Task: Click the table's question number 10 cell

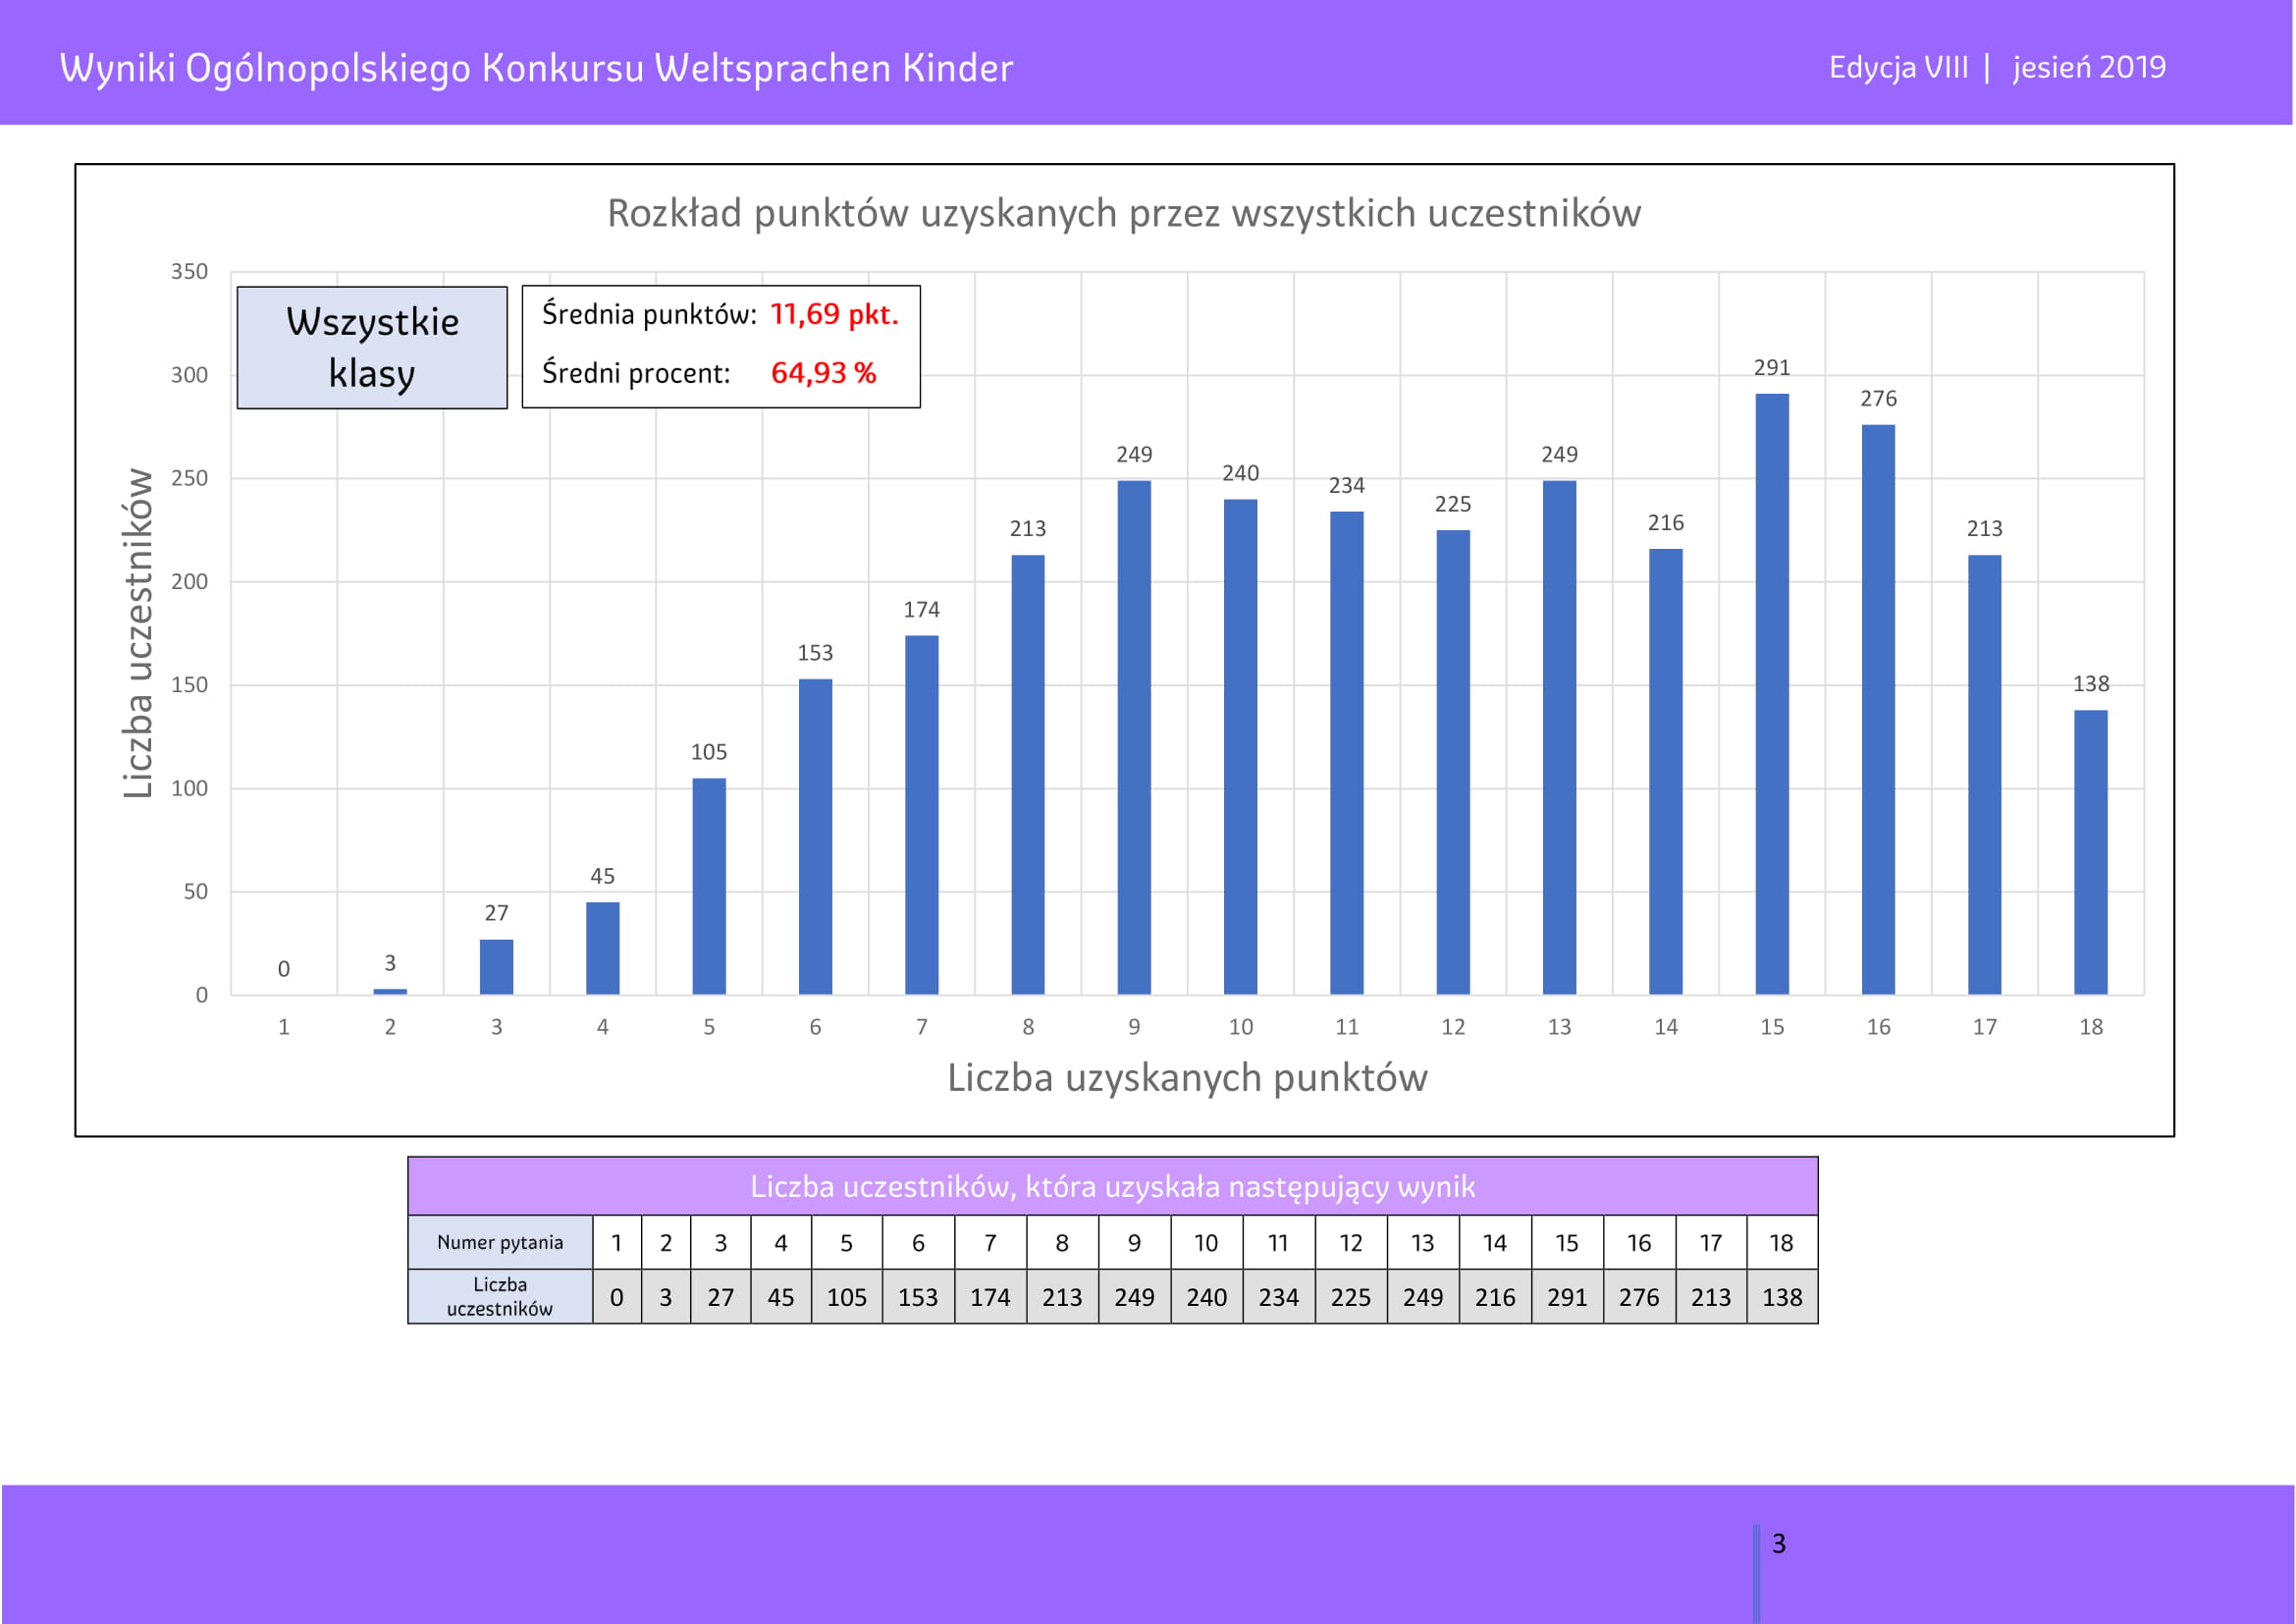Action: point(1207,1242)
